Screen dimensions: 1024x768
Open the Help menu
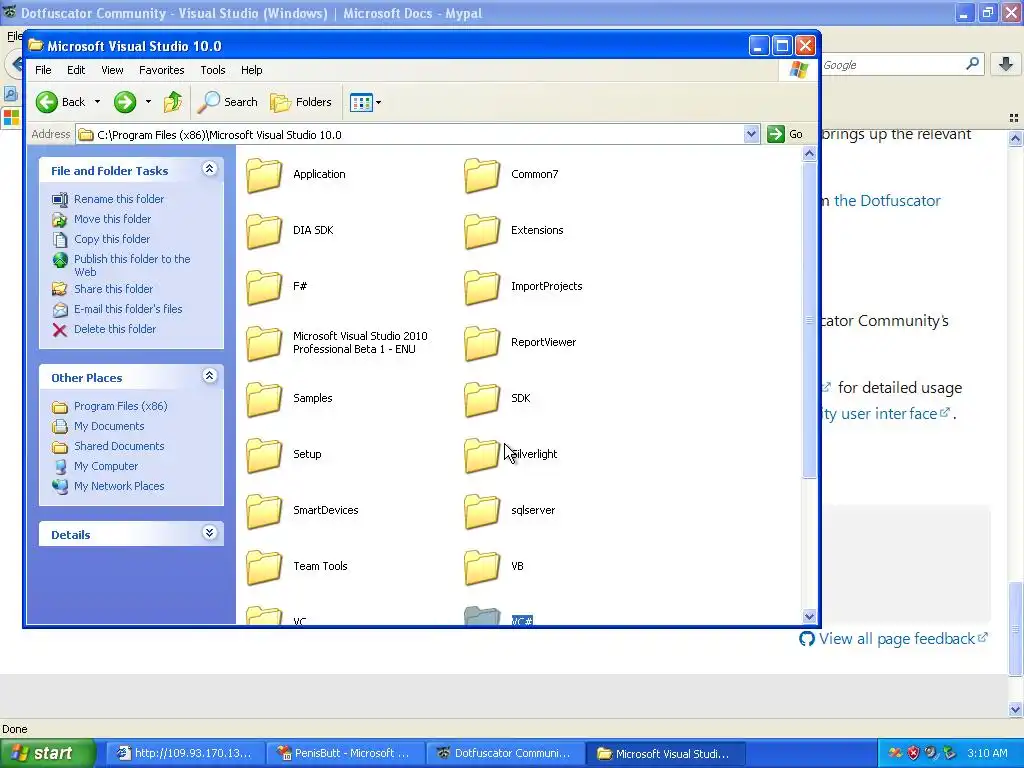point(251,70)
